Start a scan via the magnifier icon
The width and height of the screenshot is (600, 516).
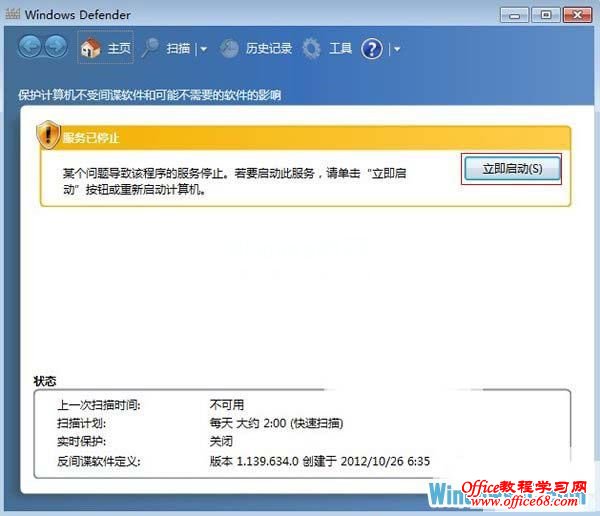click(150, 48)
